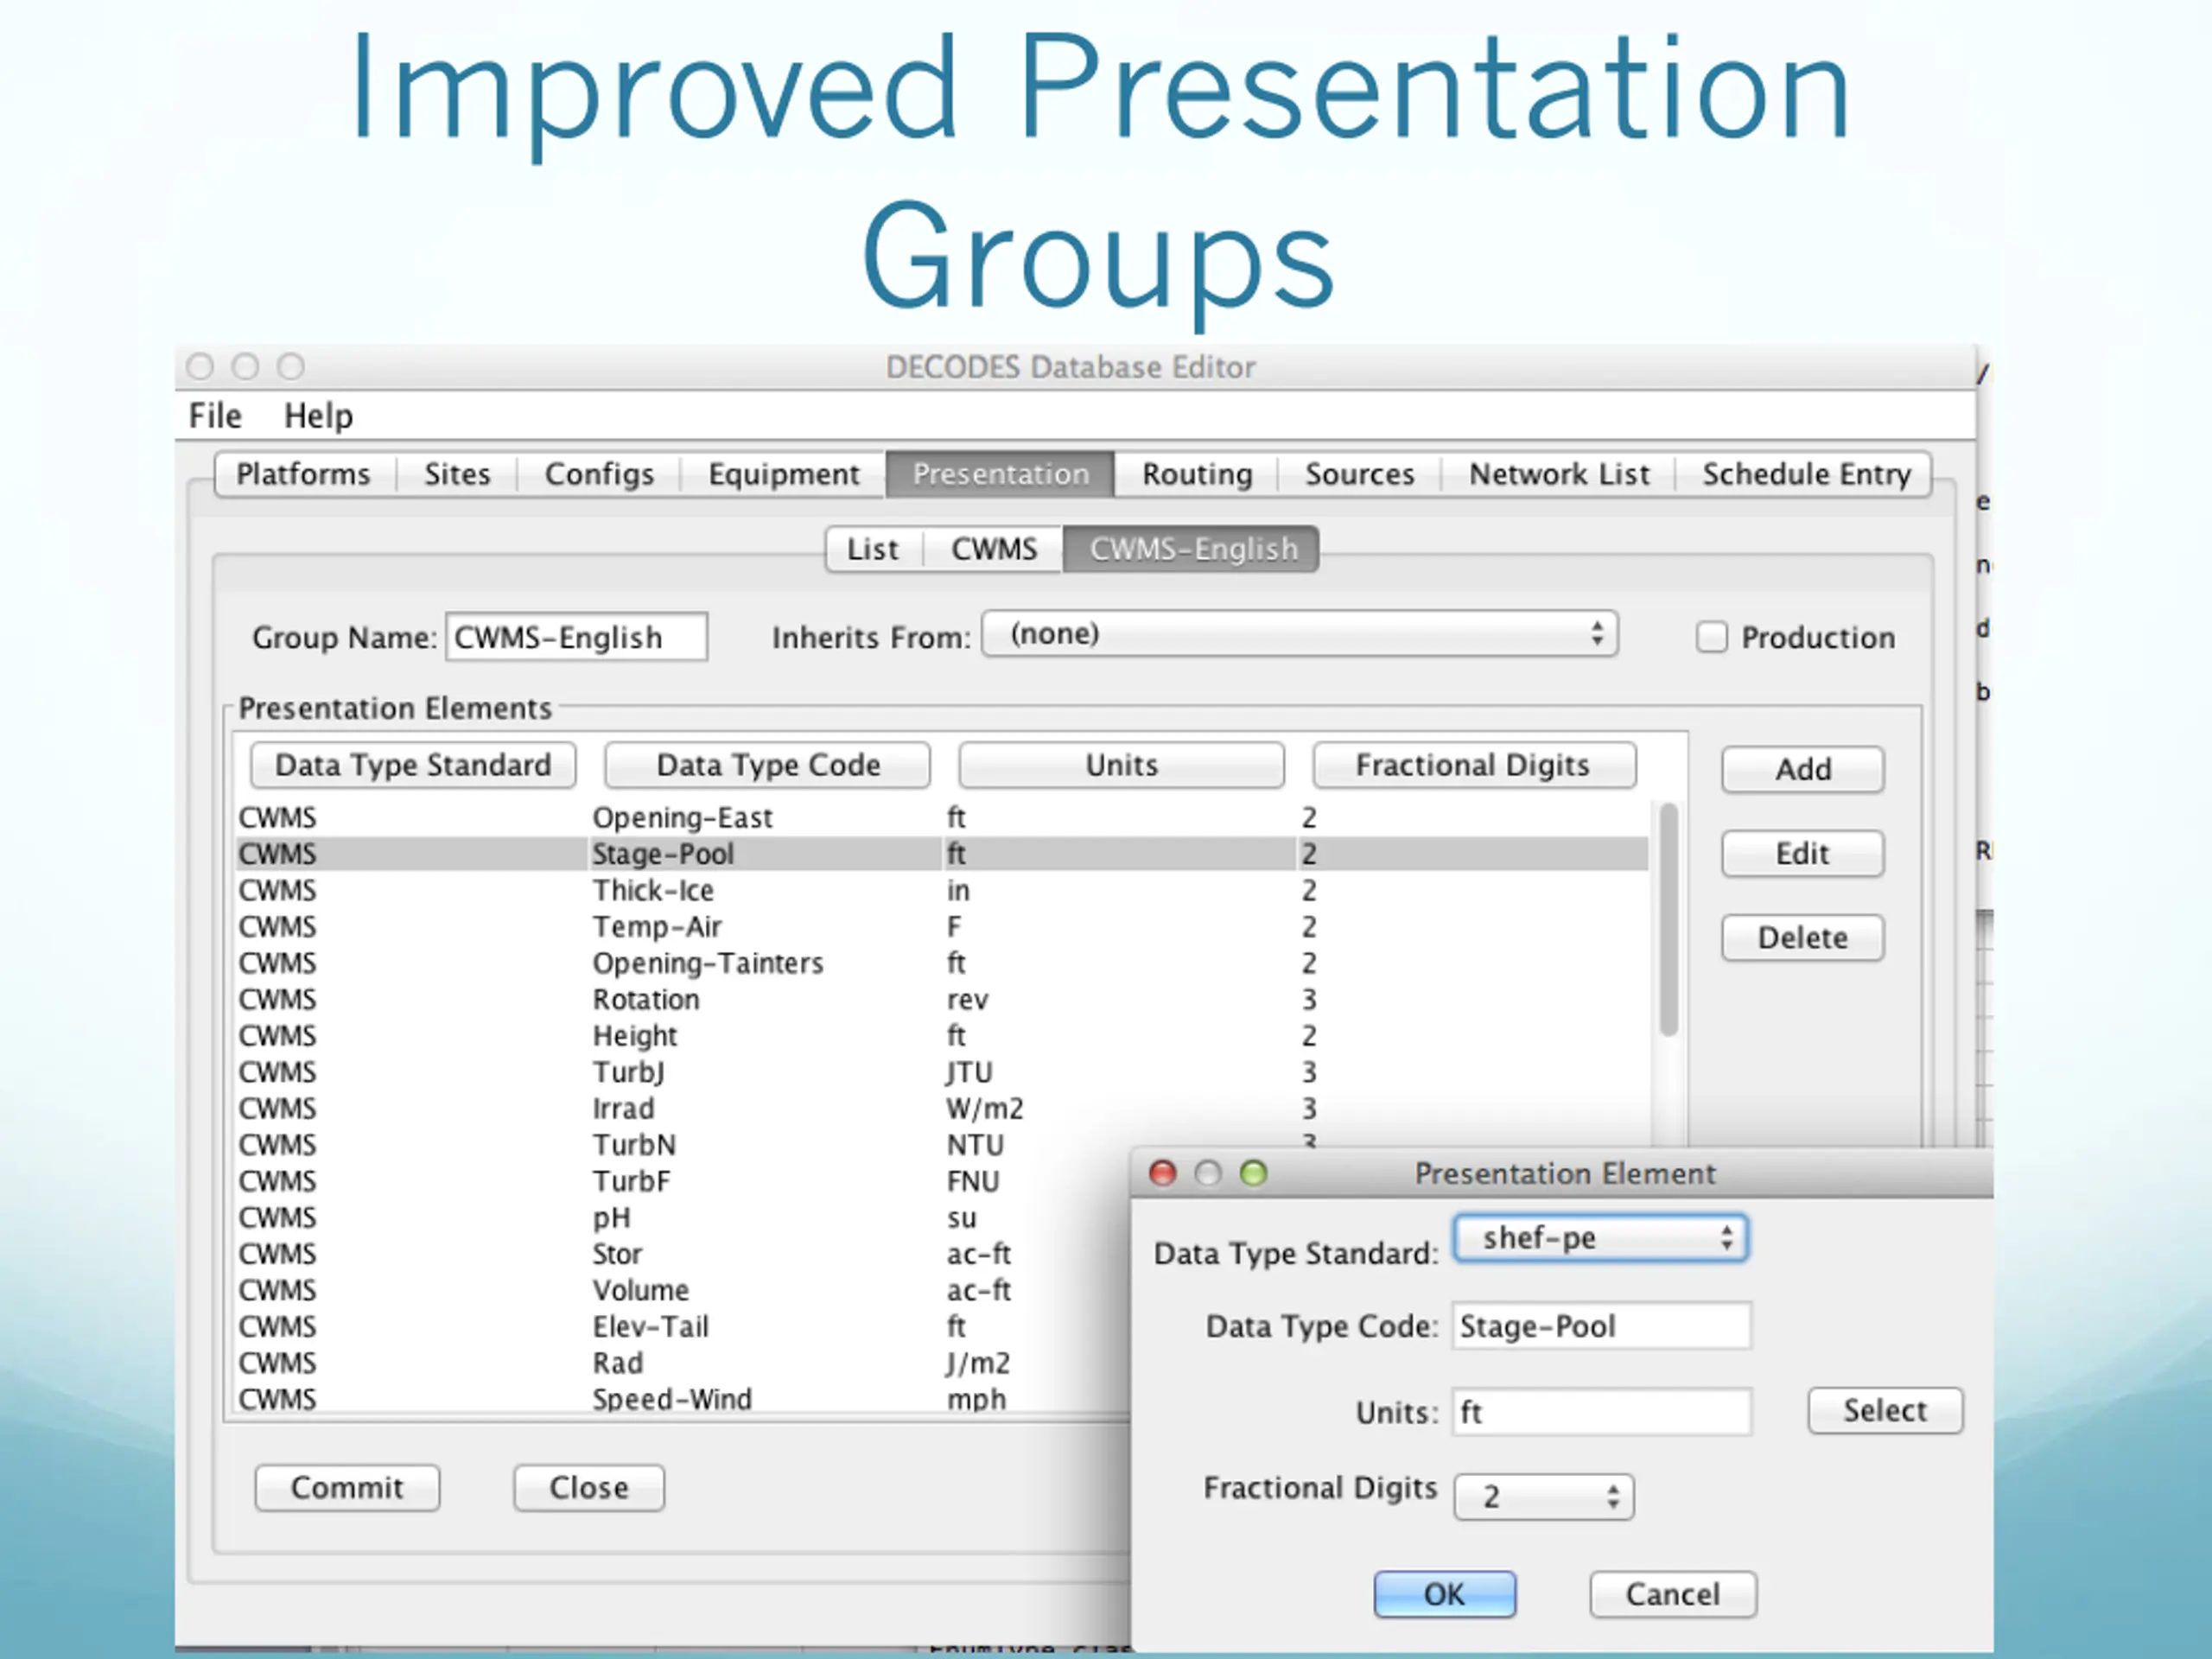Select the Thick-Ice row

tap(942, 891)
